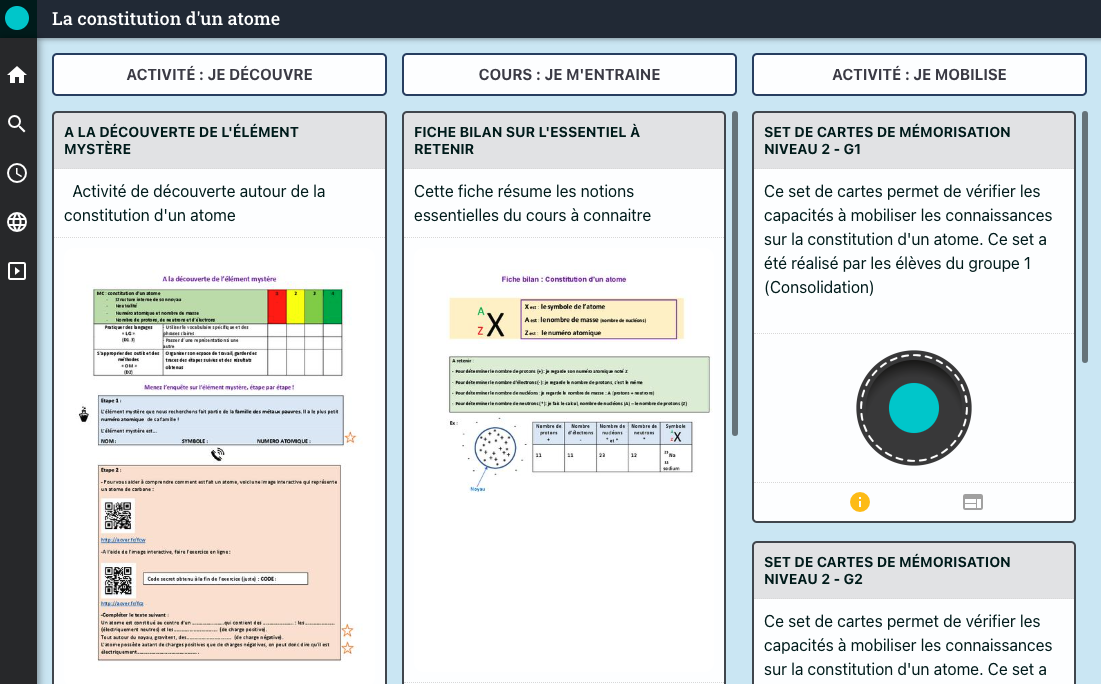Click scrollbar of the right JE MOBILISE column
The height and width of the screenshot is (684, 1101).
coord(1085,237)
